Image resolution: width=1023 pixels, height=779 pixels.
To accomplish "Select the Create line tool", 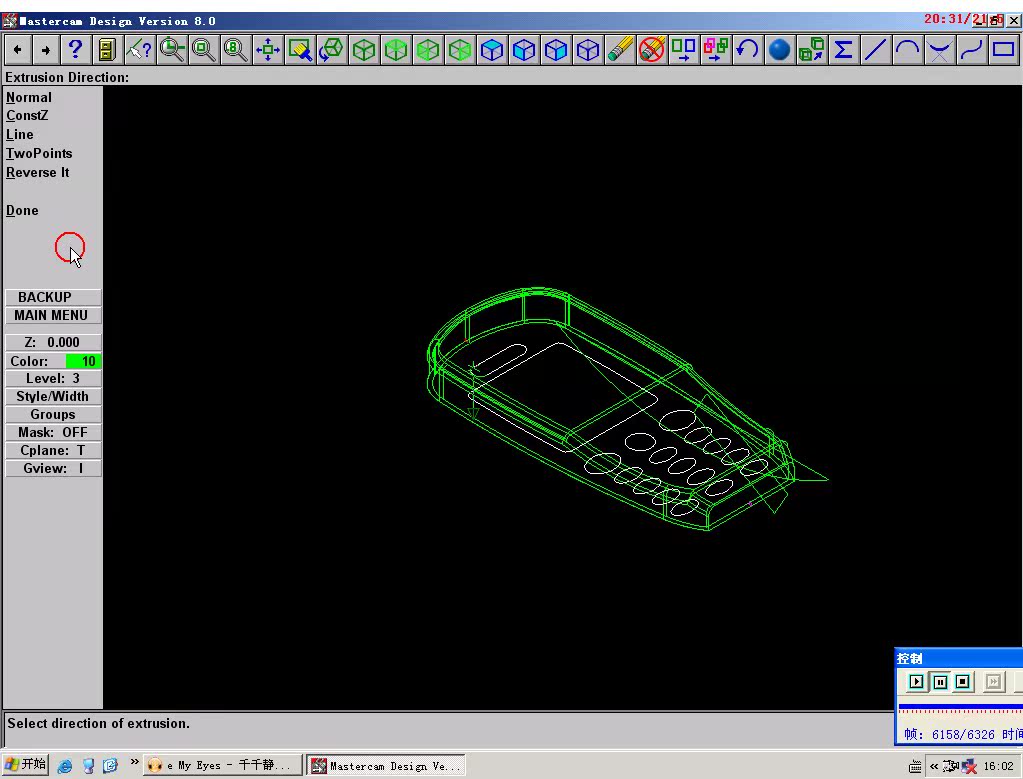I will click(876, 50).
